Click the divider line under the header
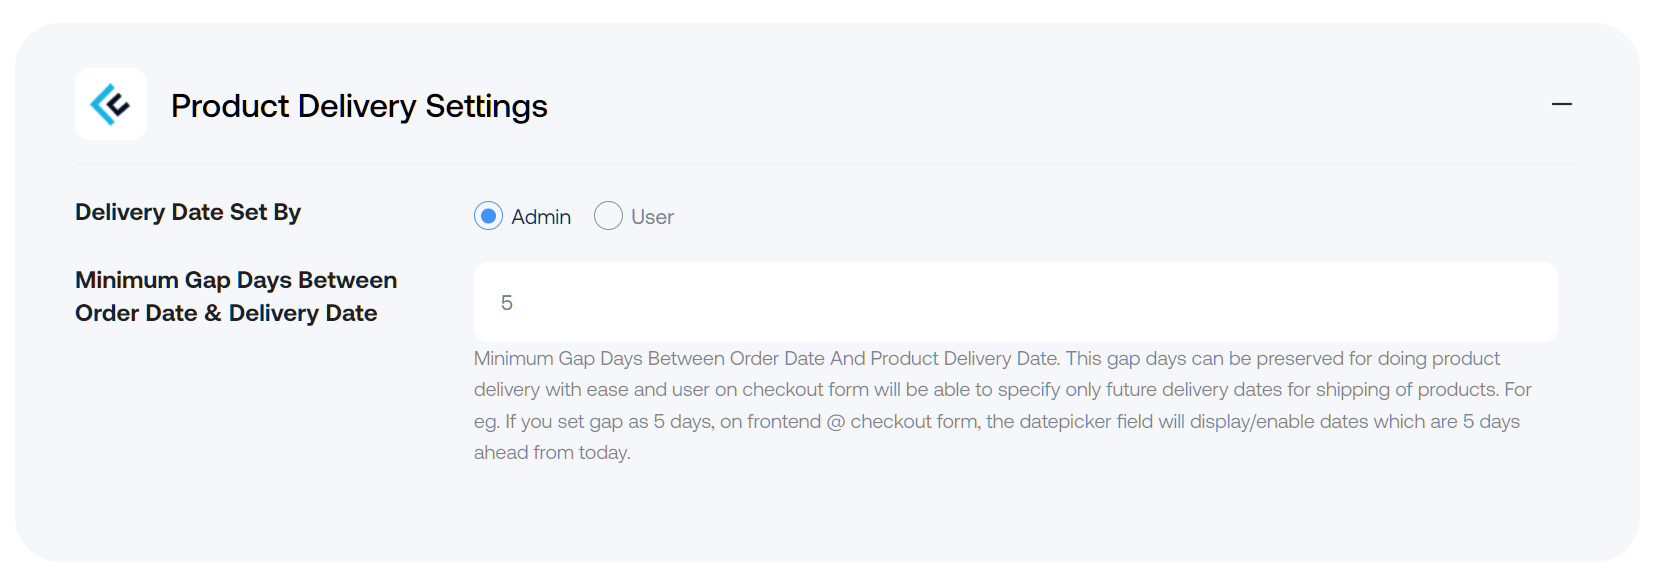This screenshot has width=1659, height=588. tap(827, 163)
